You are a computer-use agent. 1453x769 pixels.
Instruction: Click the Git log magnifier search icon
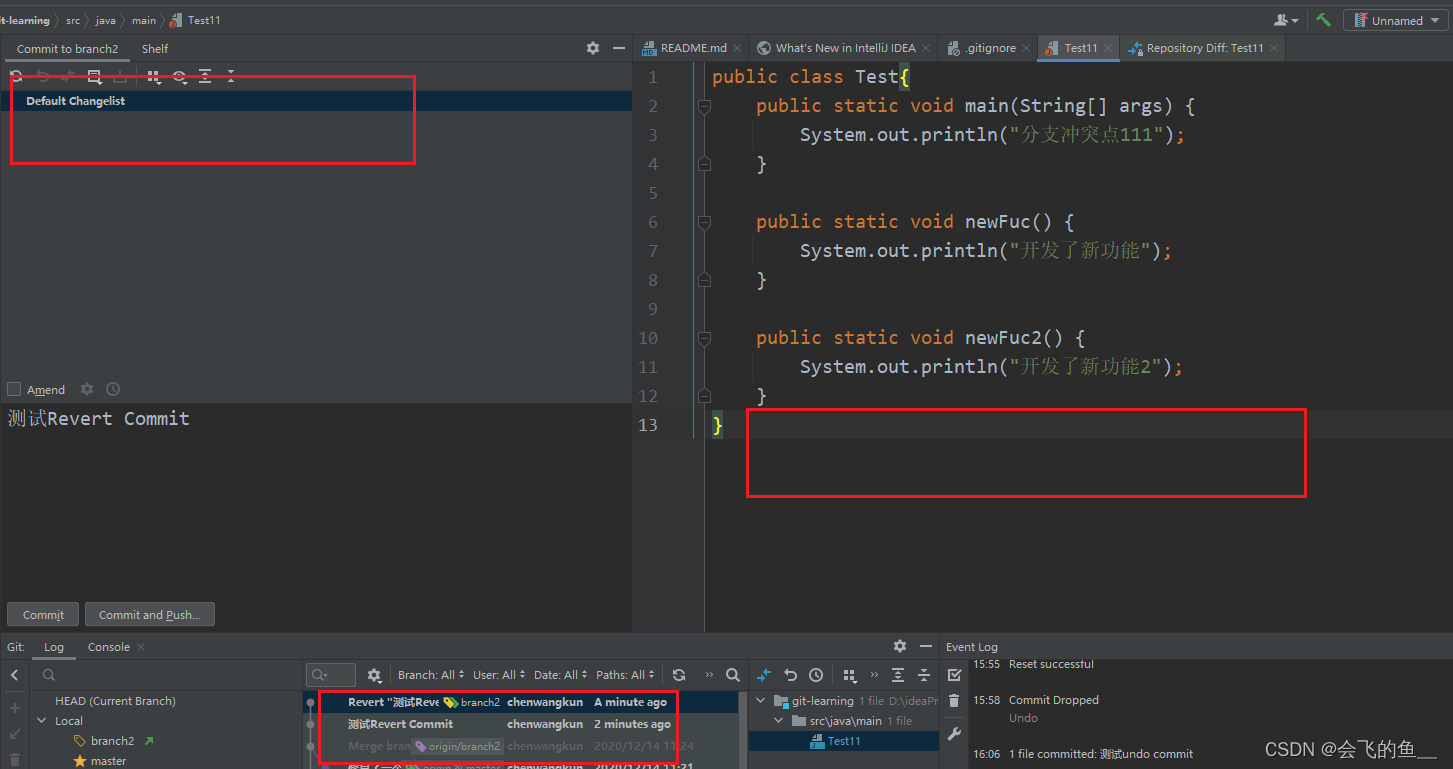(x=733, y=675)
